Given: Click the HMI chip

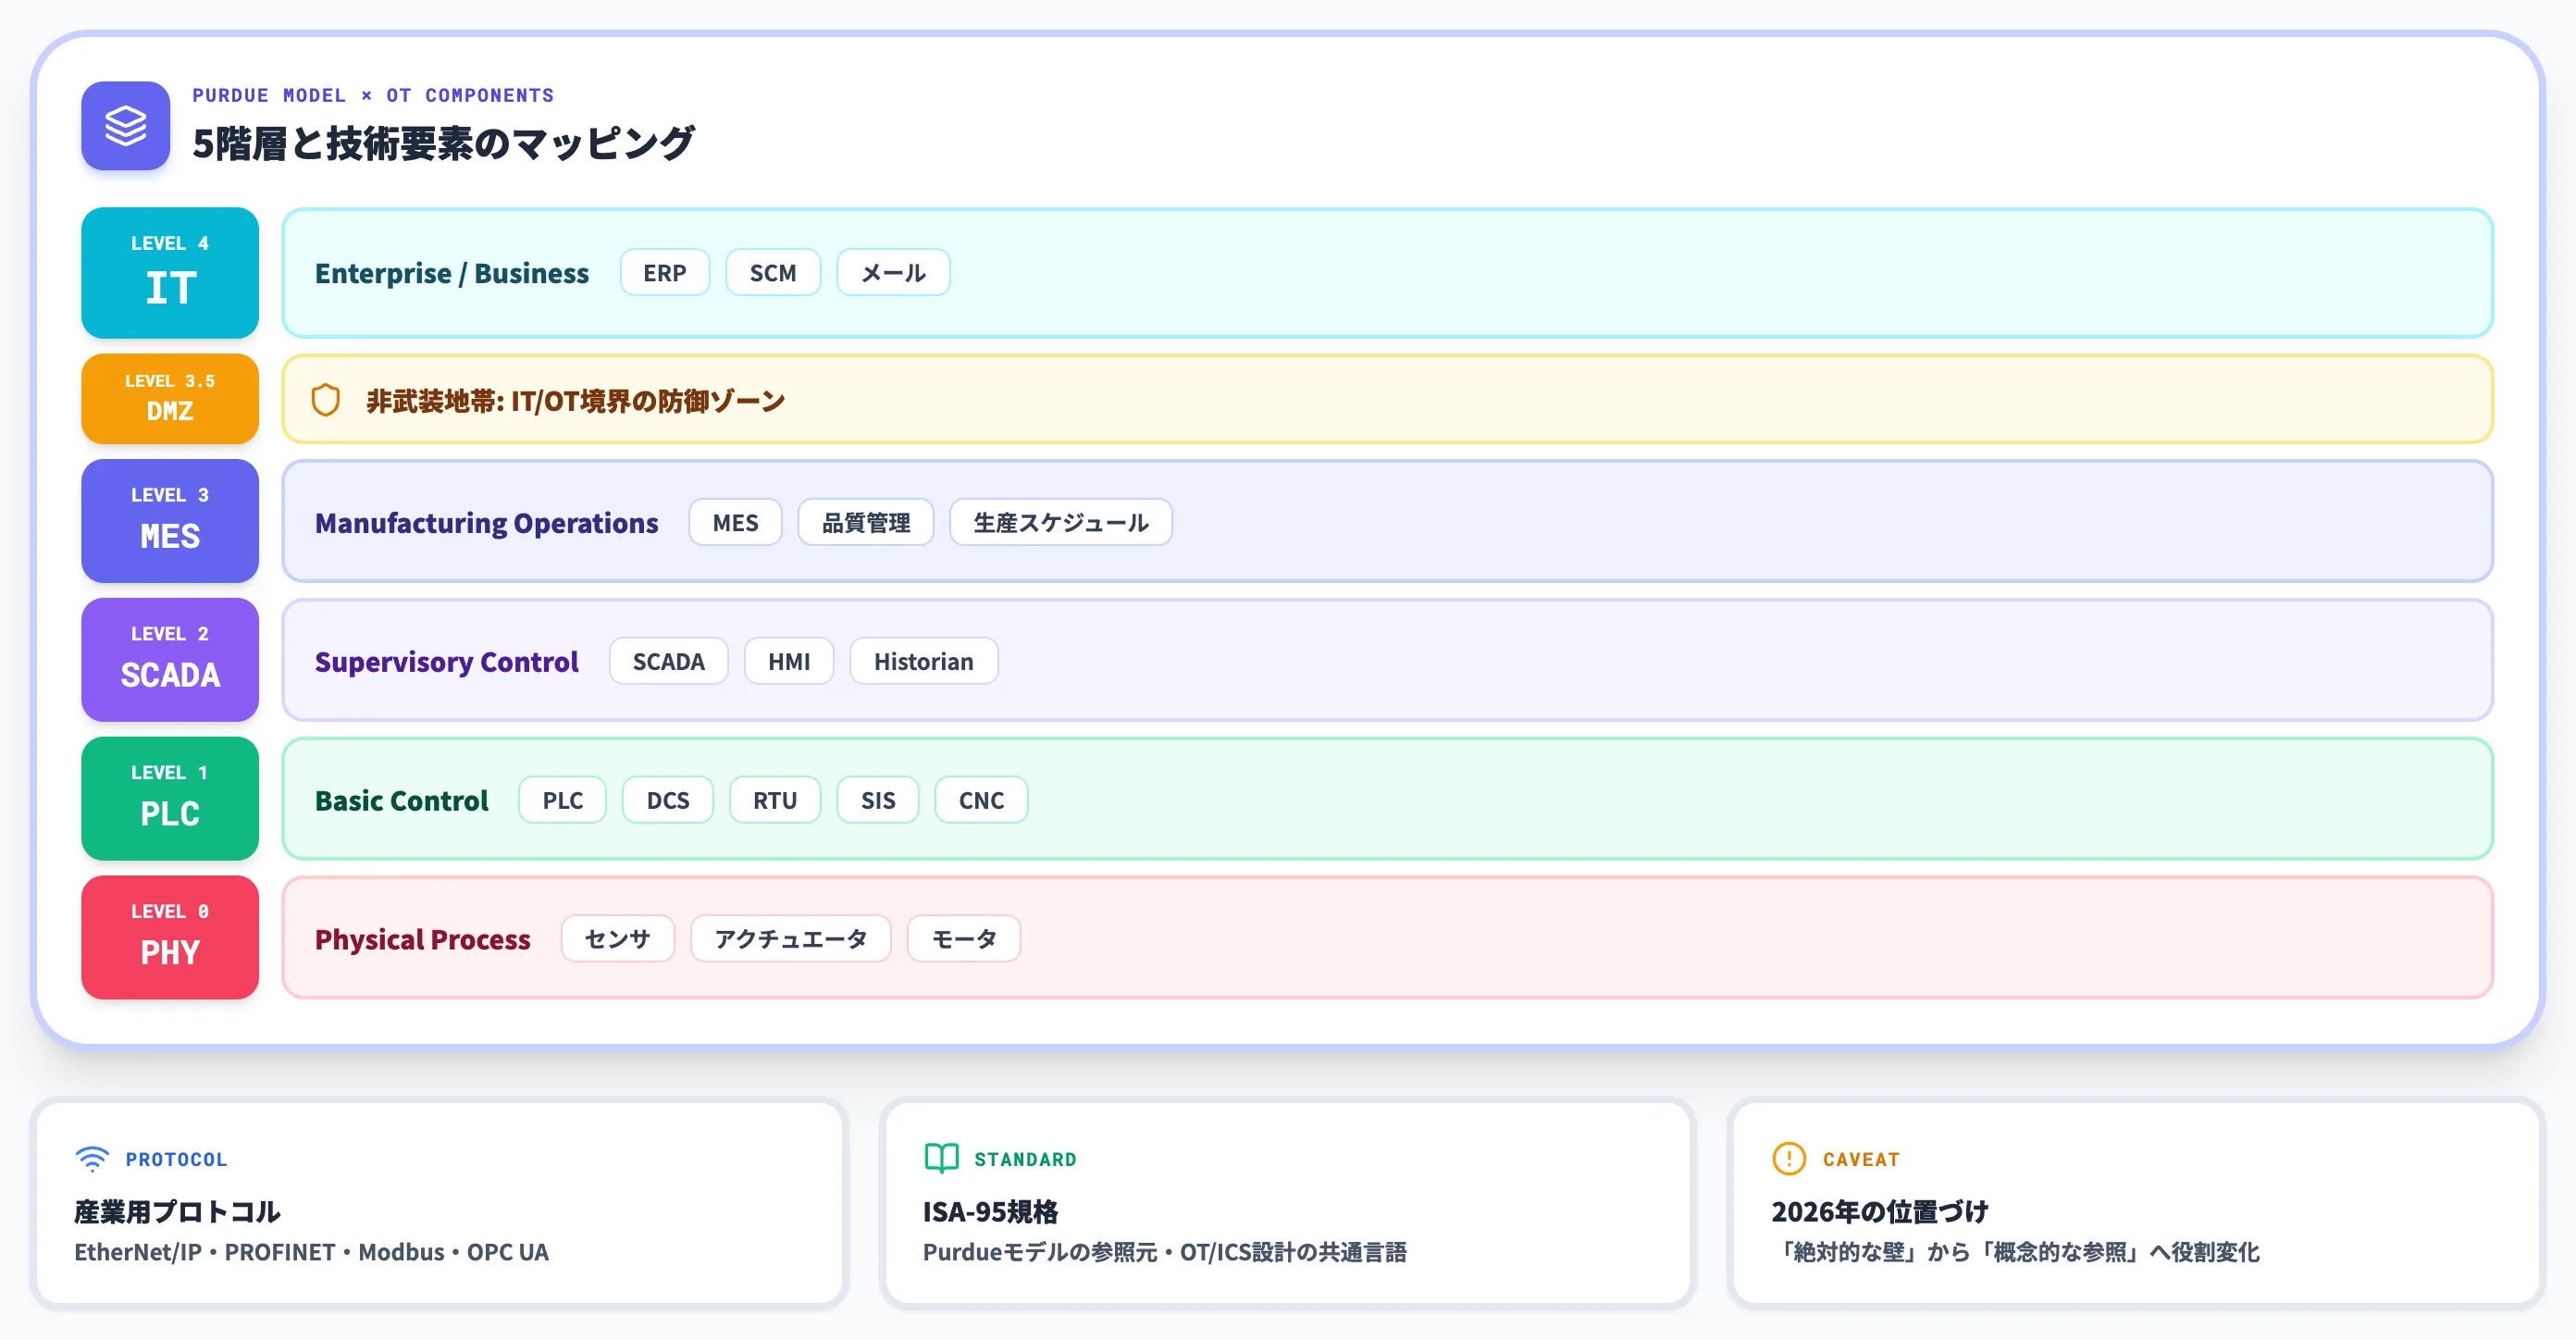Looking at the screenshot, I should coord(789,661).
